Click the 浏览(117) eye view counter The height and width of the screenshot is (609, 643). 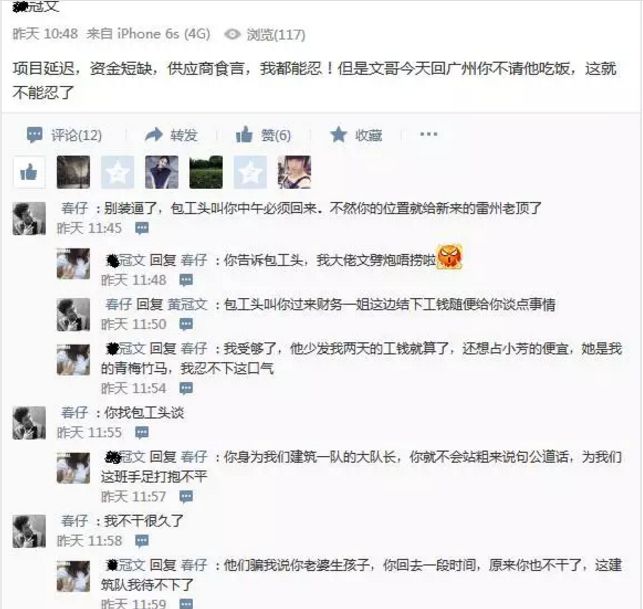coord(265,34)
